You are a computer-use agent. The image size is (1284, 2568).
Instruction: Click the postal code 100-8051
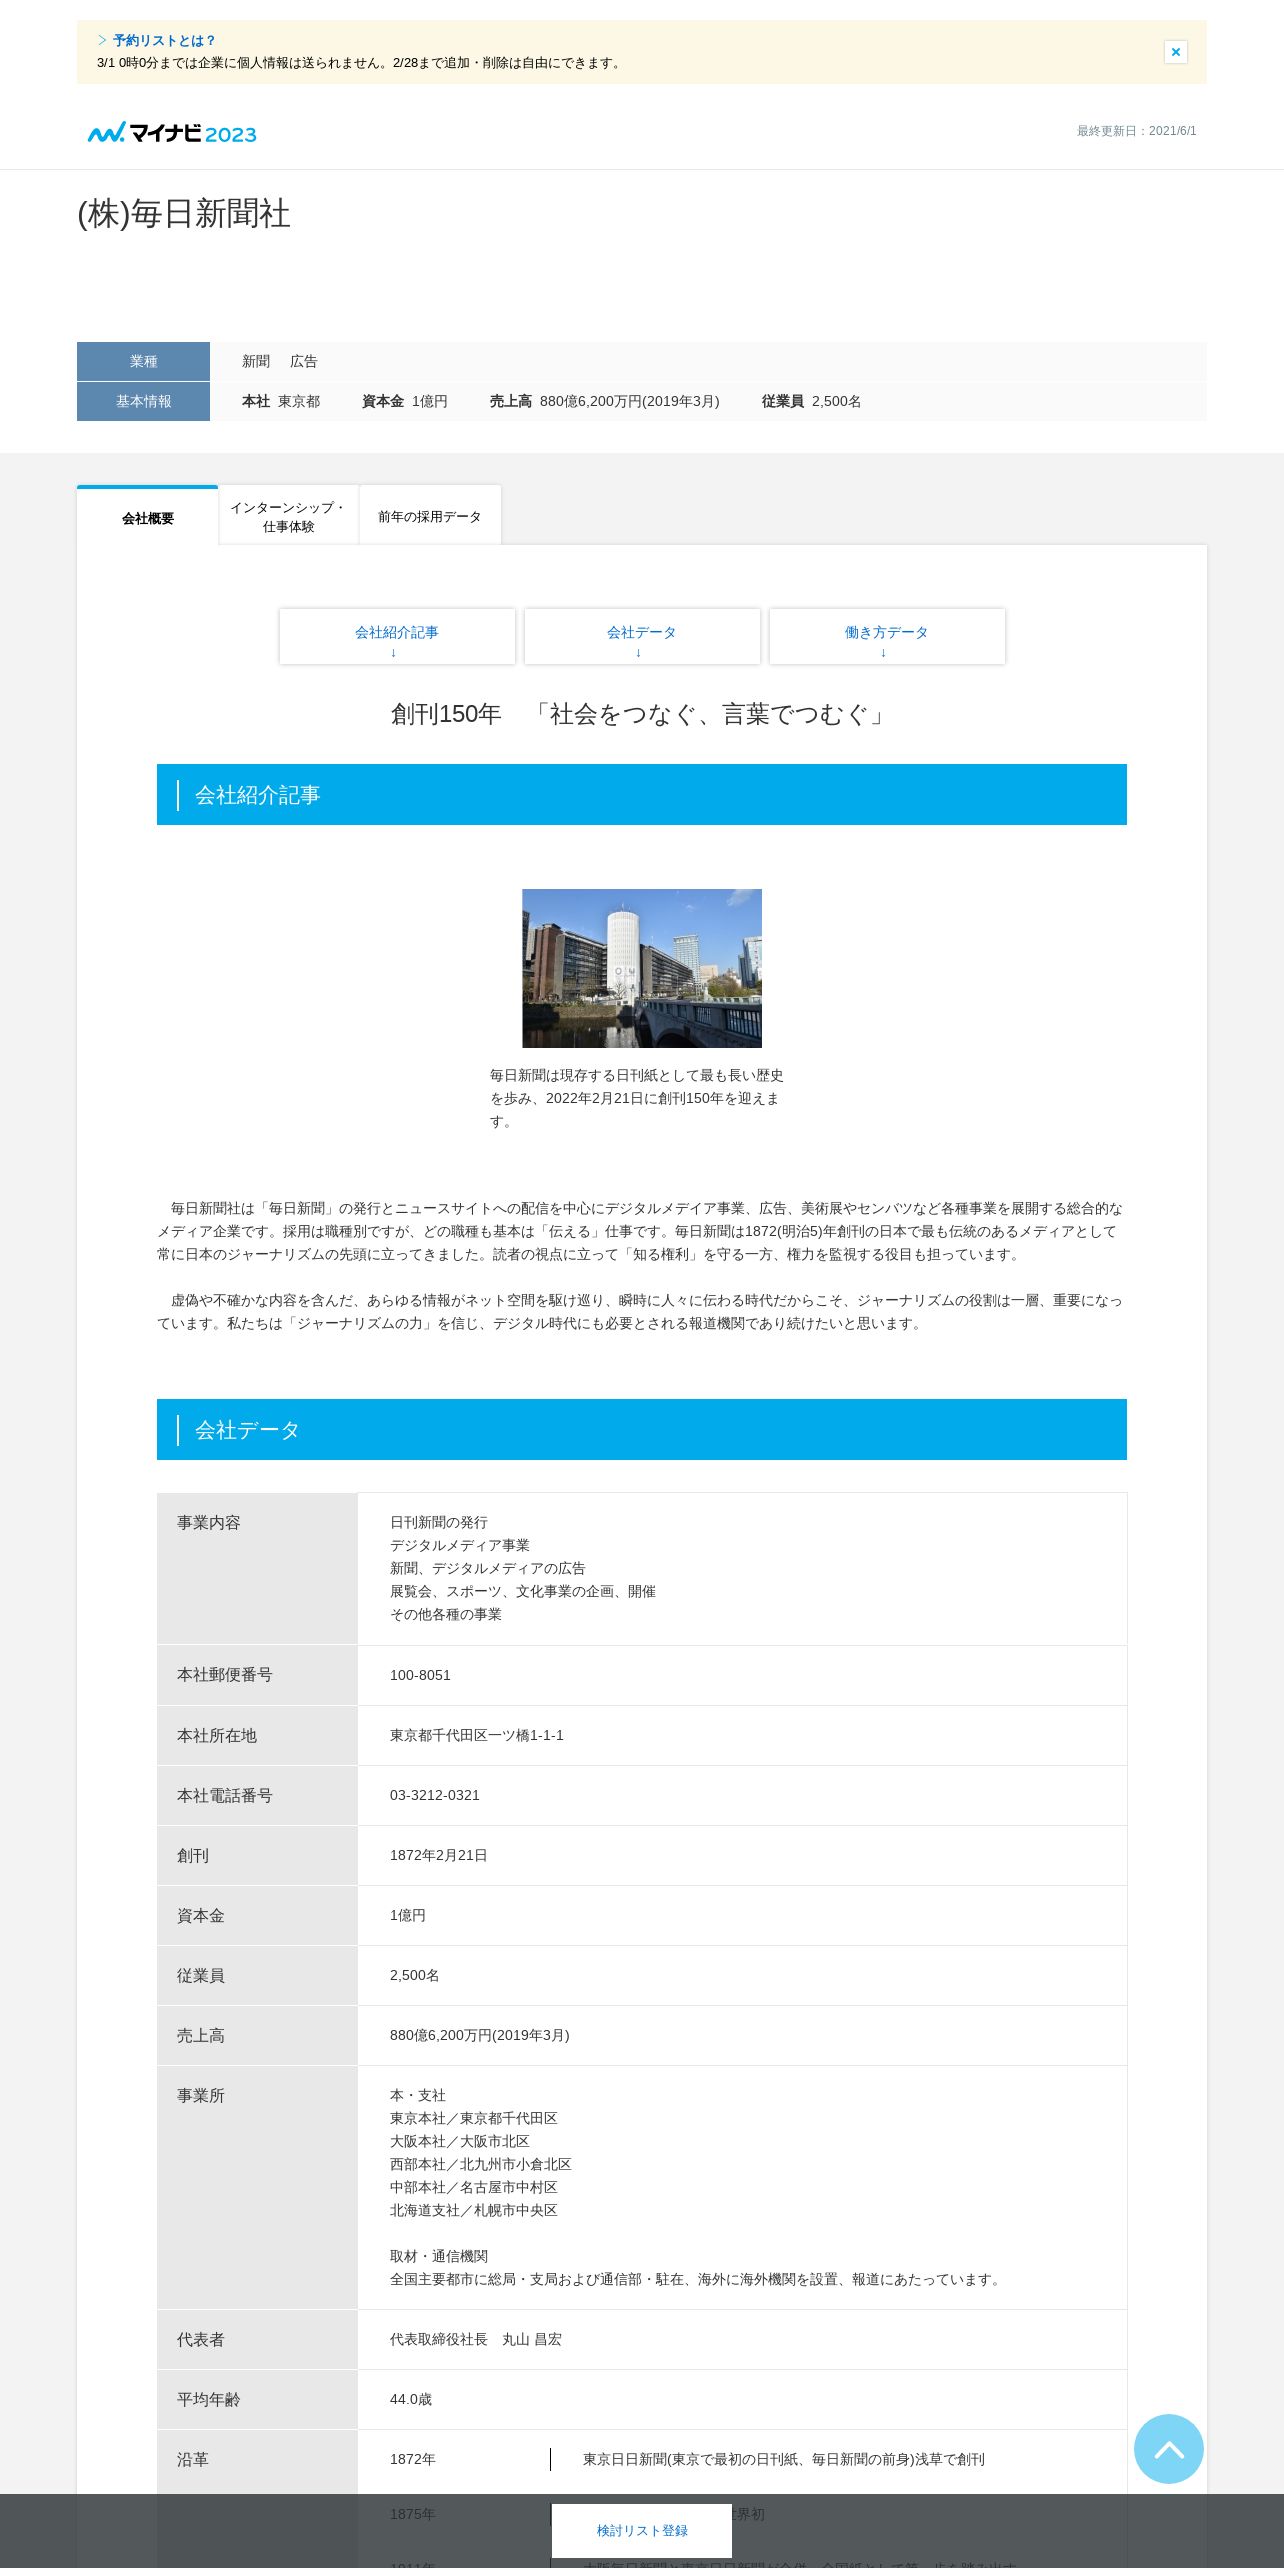(420, 1675)
